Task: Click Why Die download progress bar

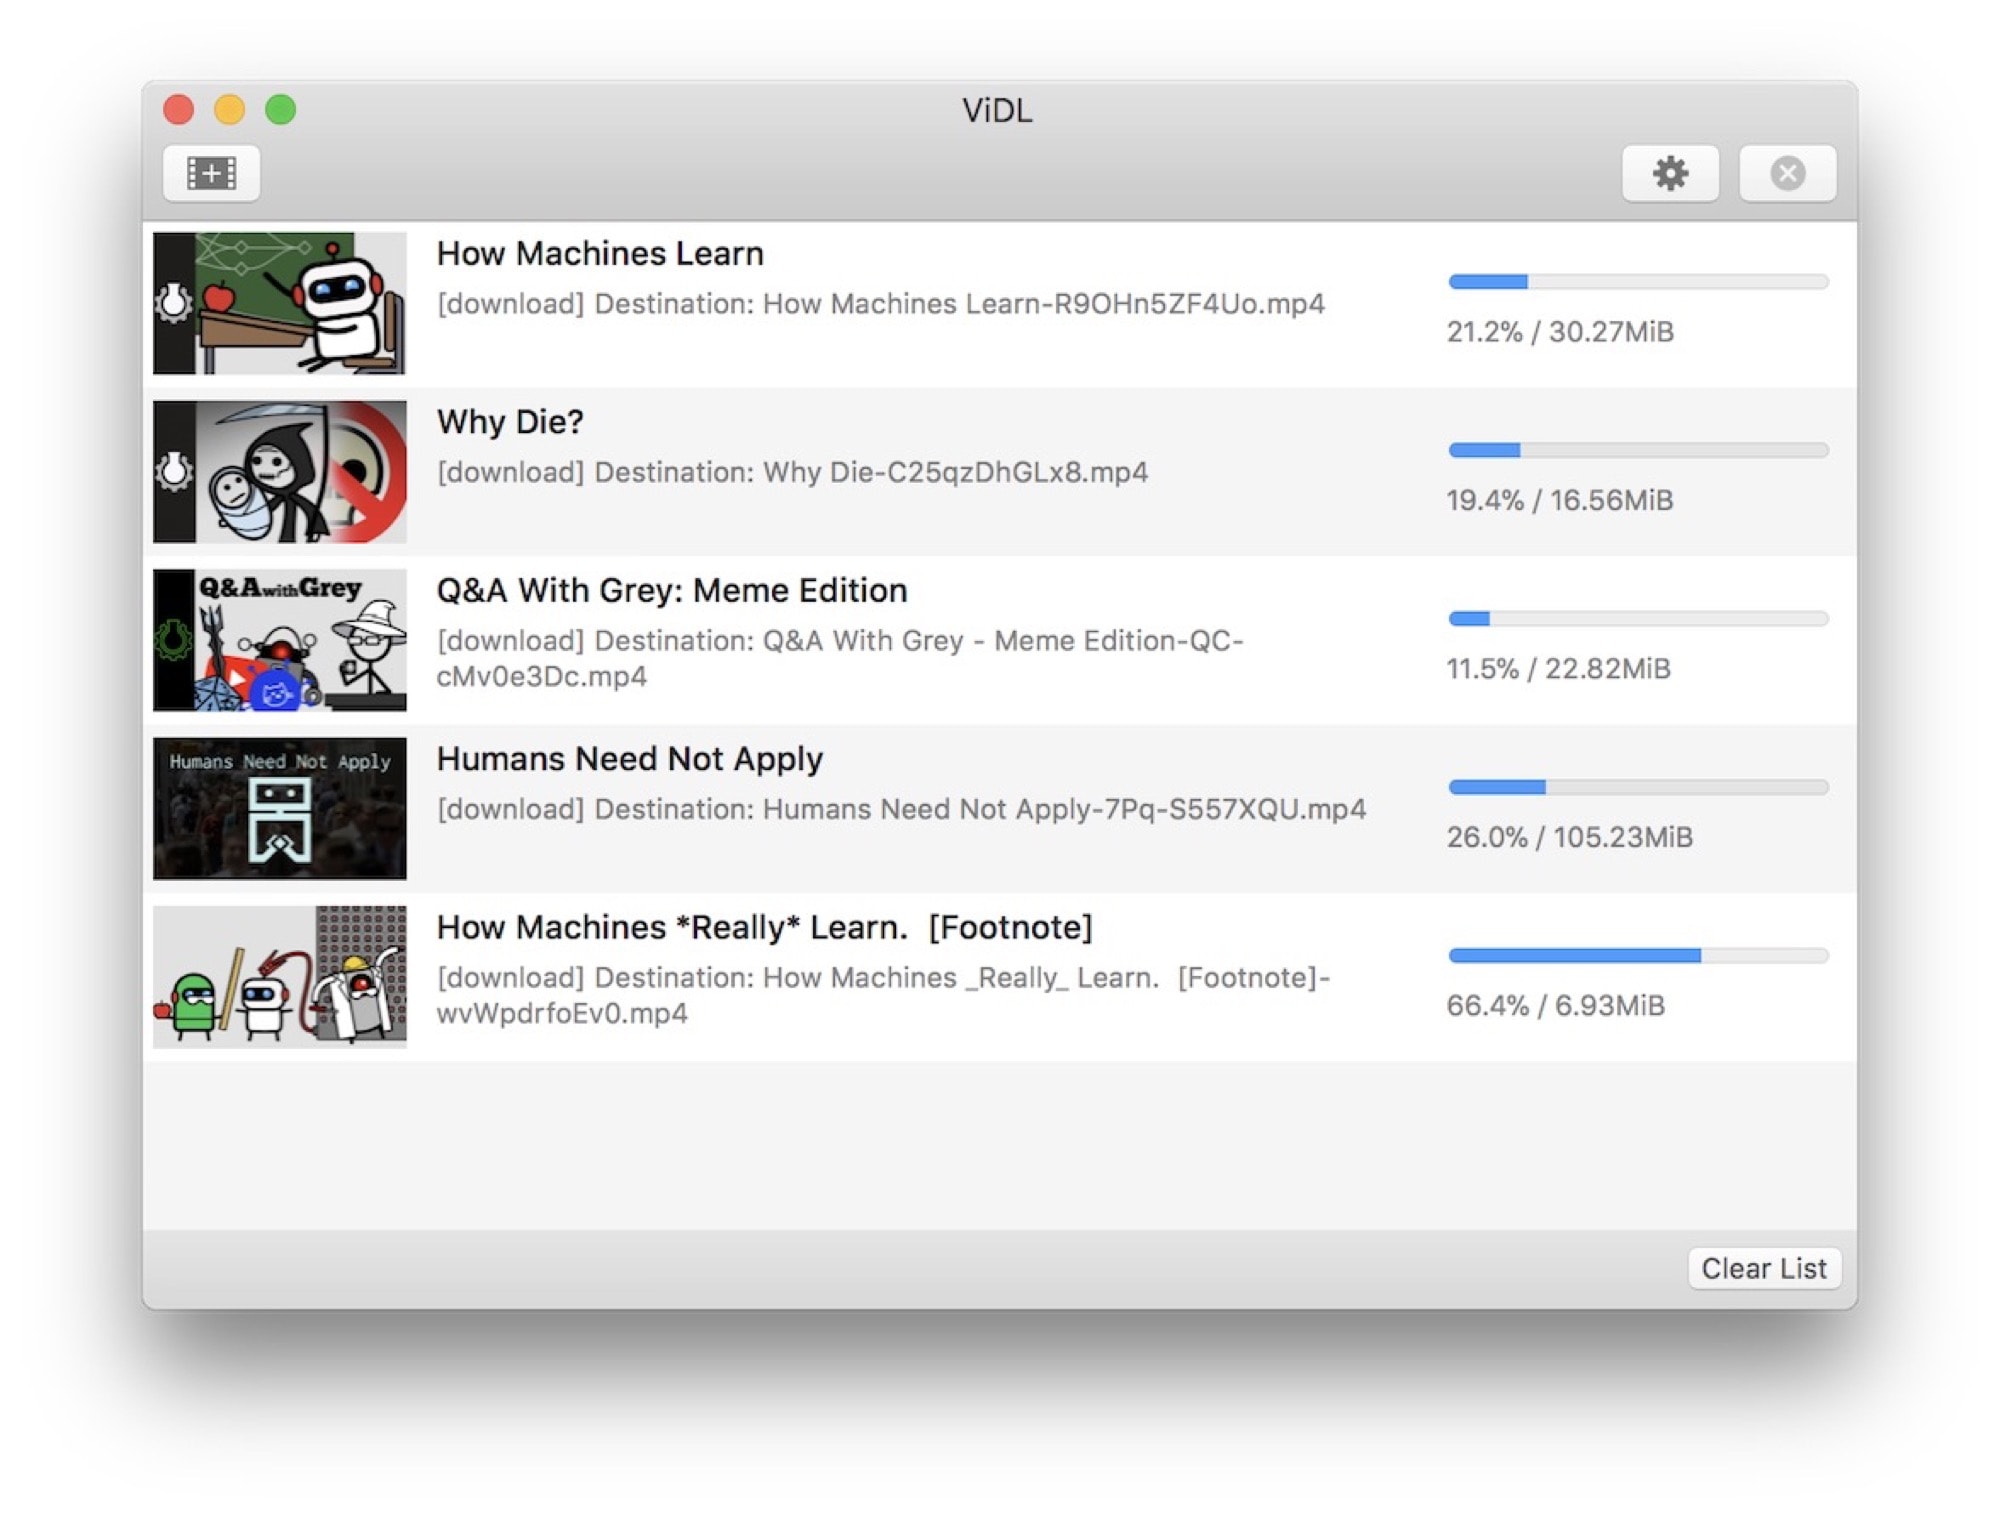Action: pyautogui.click(x=1635, y=450)
